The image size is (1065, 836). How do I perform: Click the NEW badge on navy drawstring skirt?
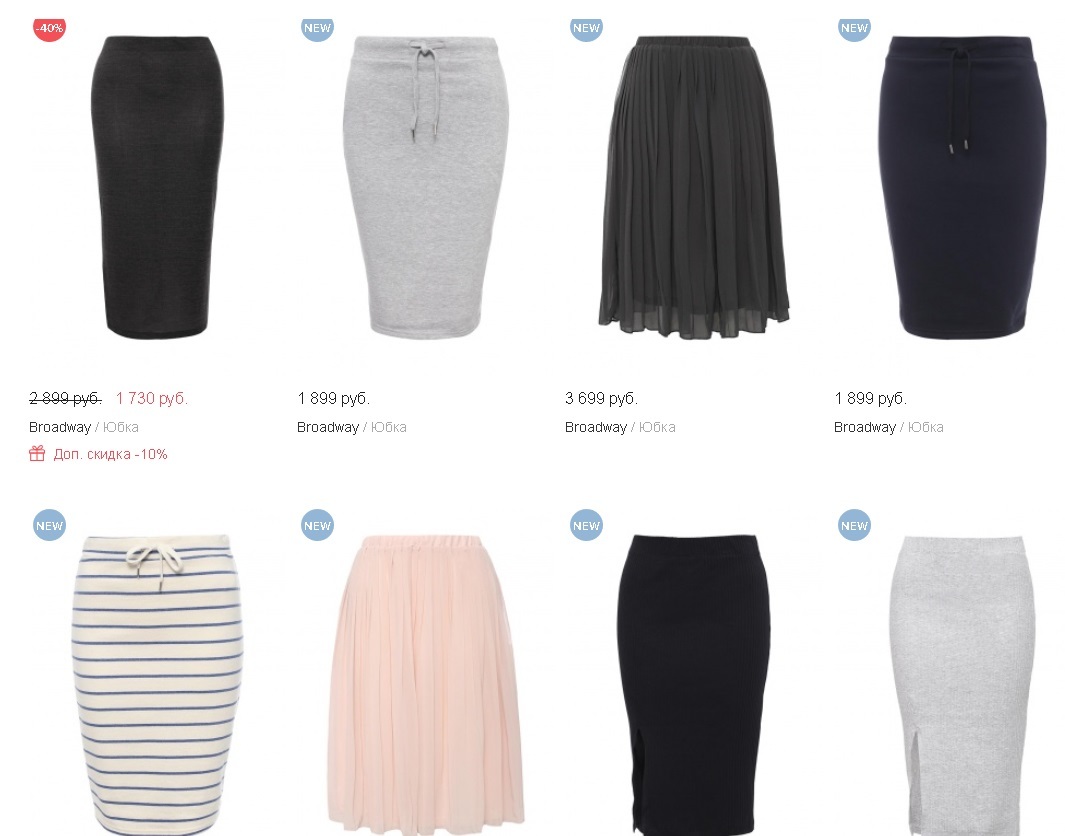854,29
